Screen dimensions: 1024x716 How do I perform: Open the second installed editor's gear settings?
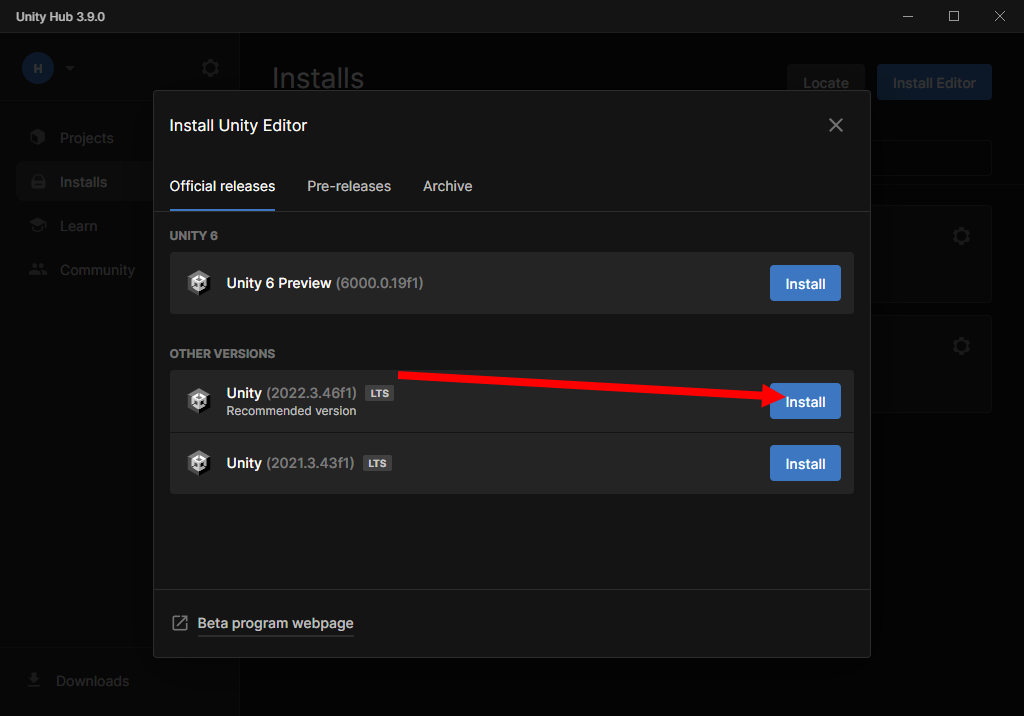click(961, 346)
